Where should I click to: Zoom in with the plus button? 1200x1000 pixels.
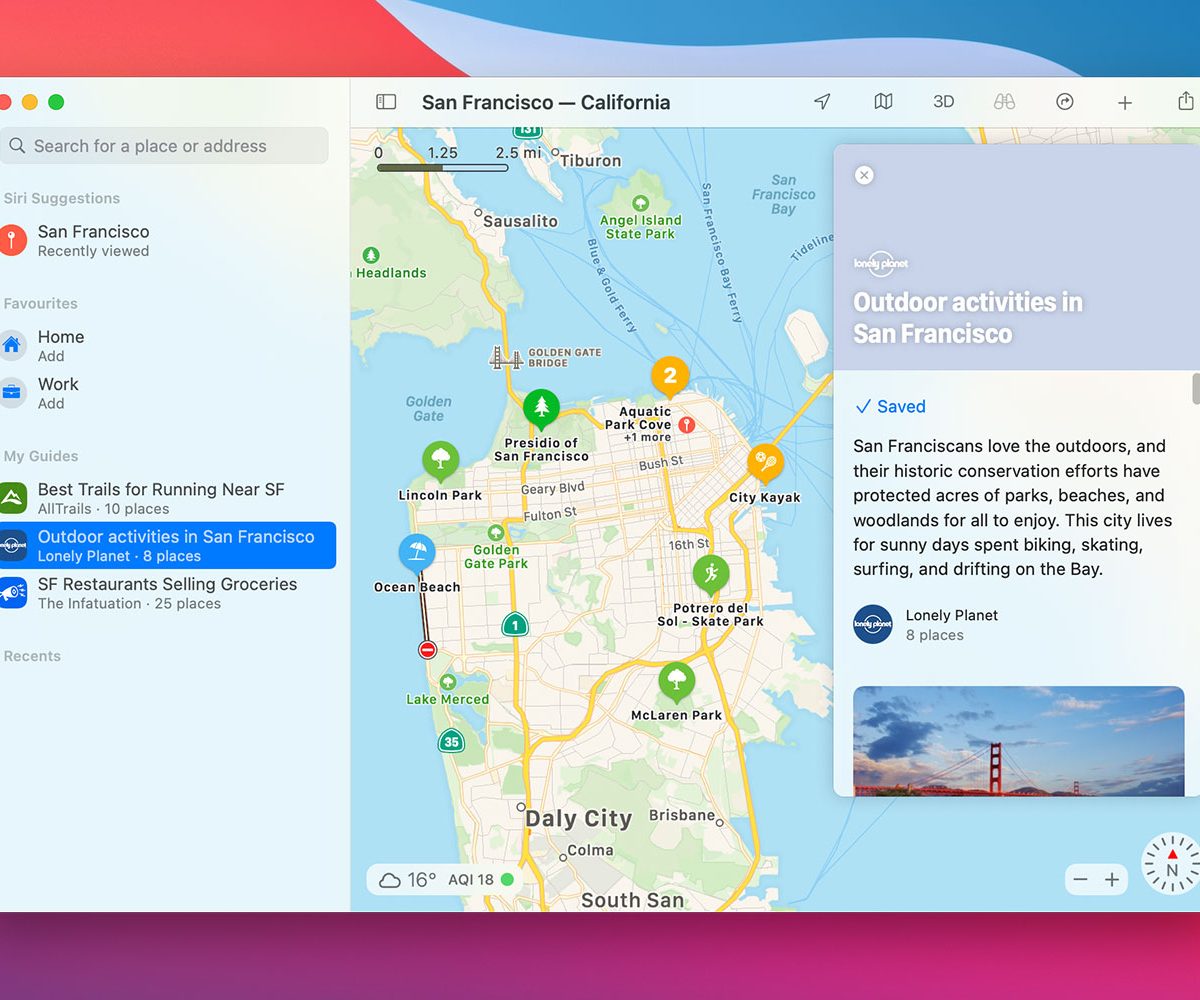click(x=1112, y=880)
